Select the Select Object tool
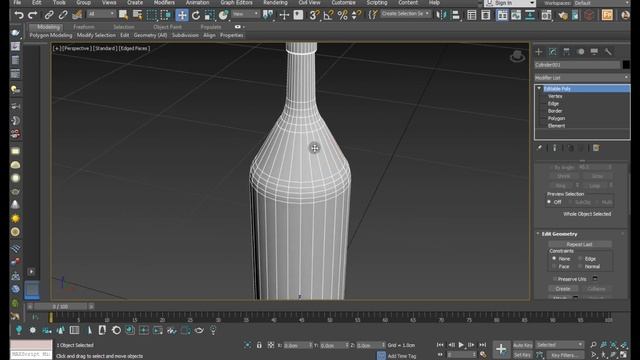This screenshot has width=640, height=360. [x=123, y=16]
